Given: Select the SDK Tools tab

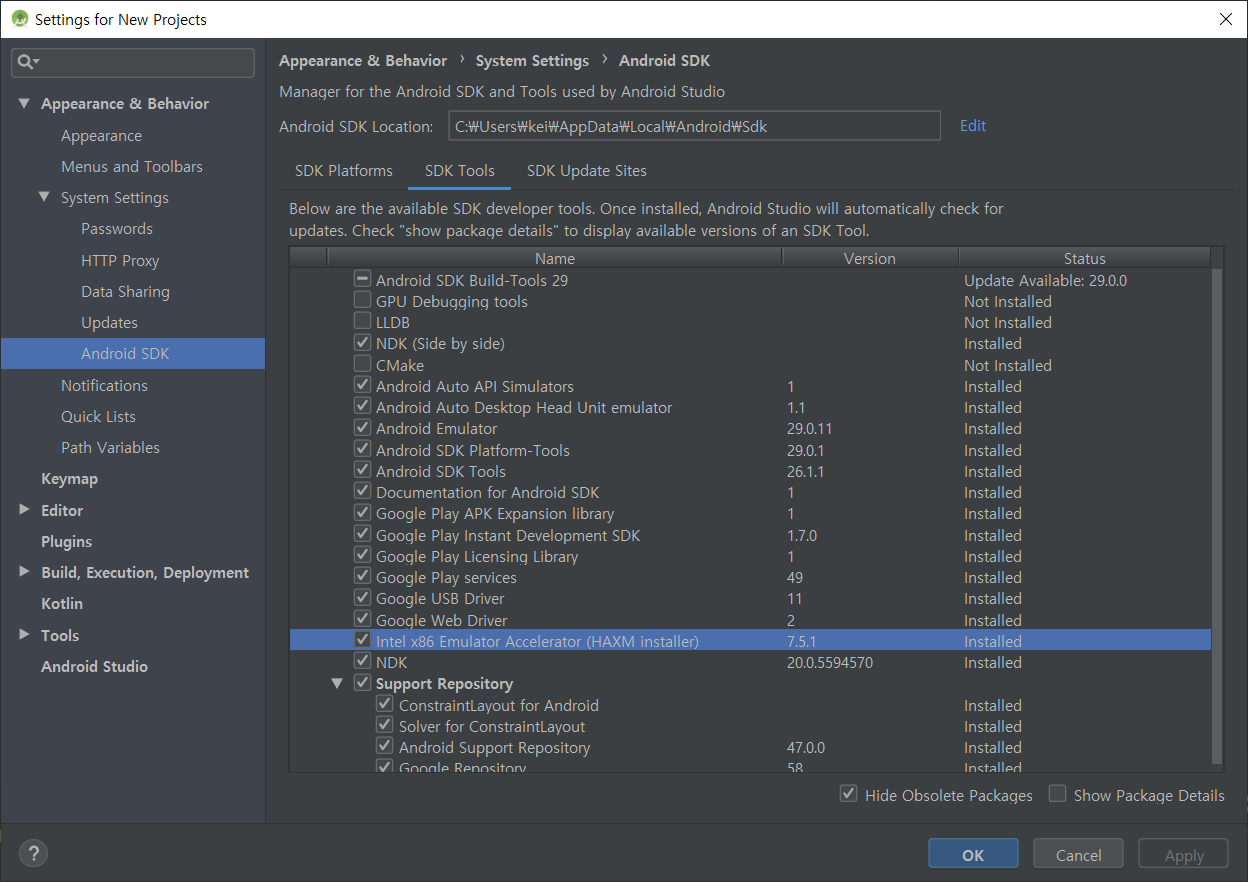Looking at the screenshot, I should point(460,171).
